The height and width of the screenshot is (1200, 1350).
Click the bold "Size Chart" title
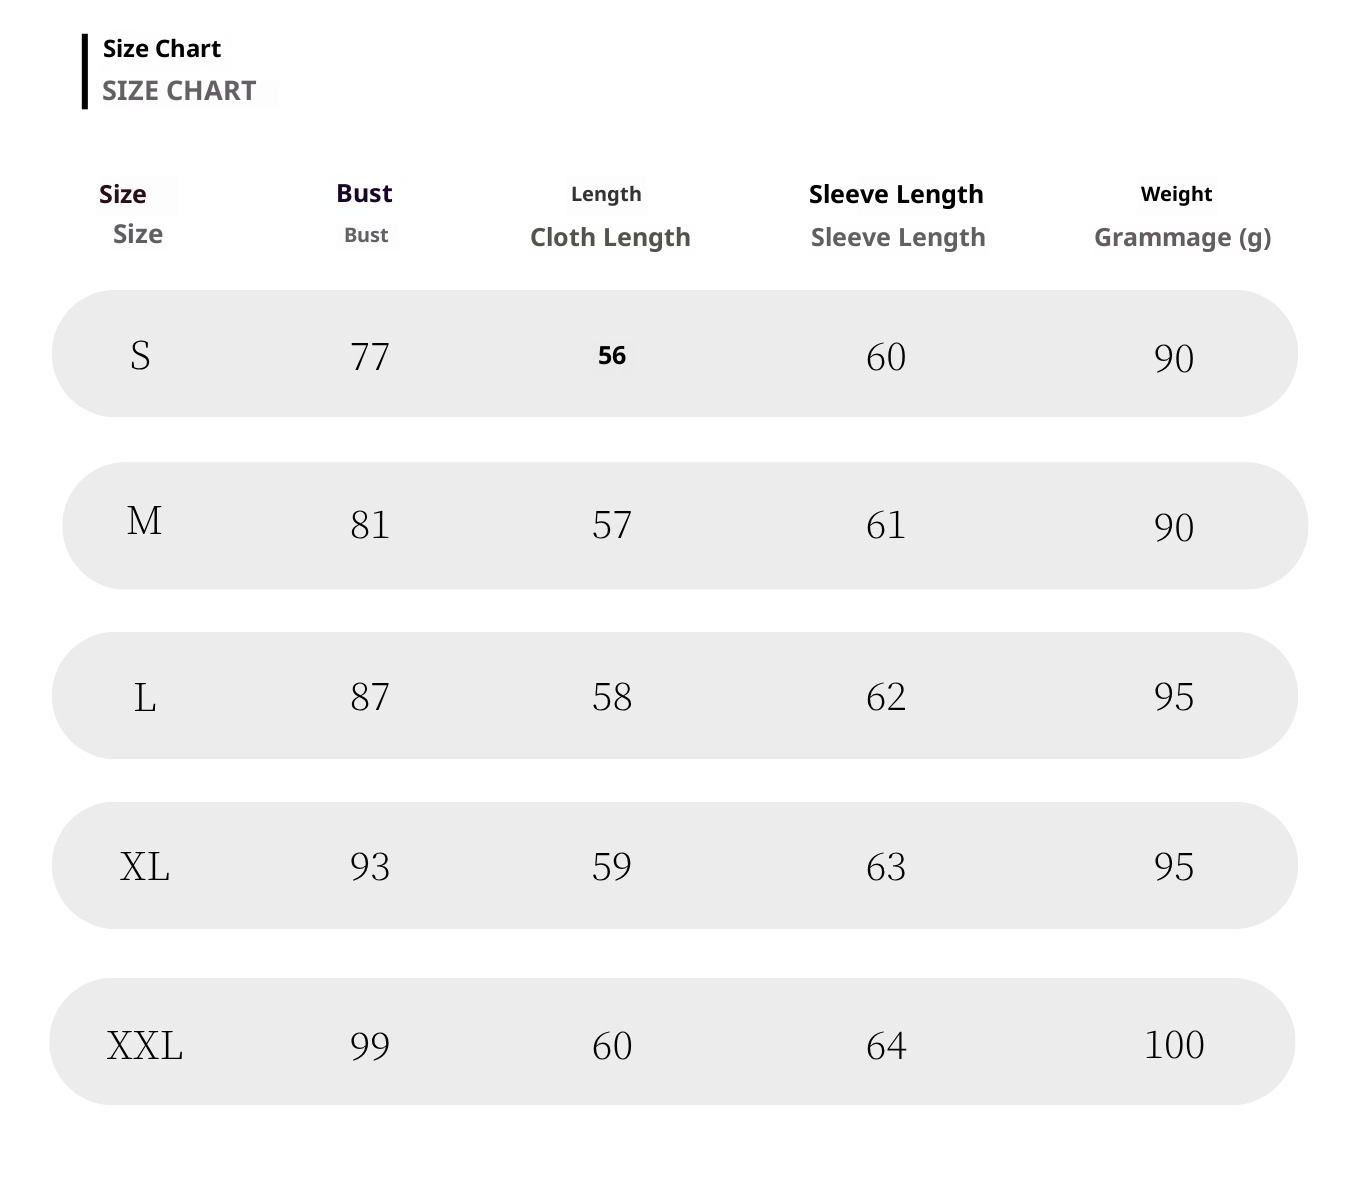click(161, 49)
